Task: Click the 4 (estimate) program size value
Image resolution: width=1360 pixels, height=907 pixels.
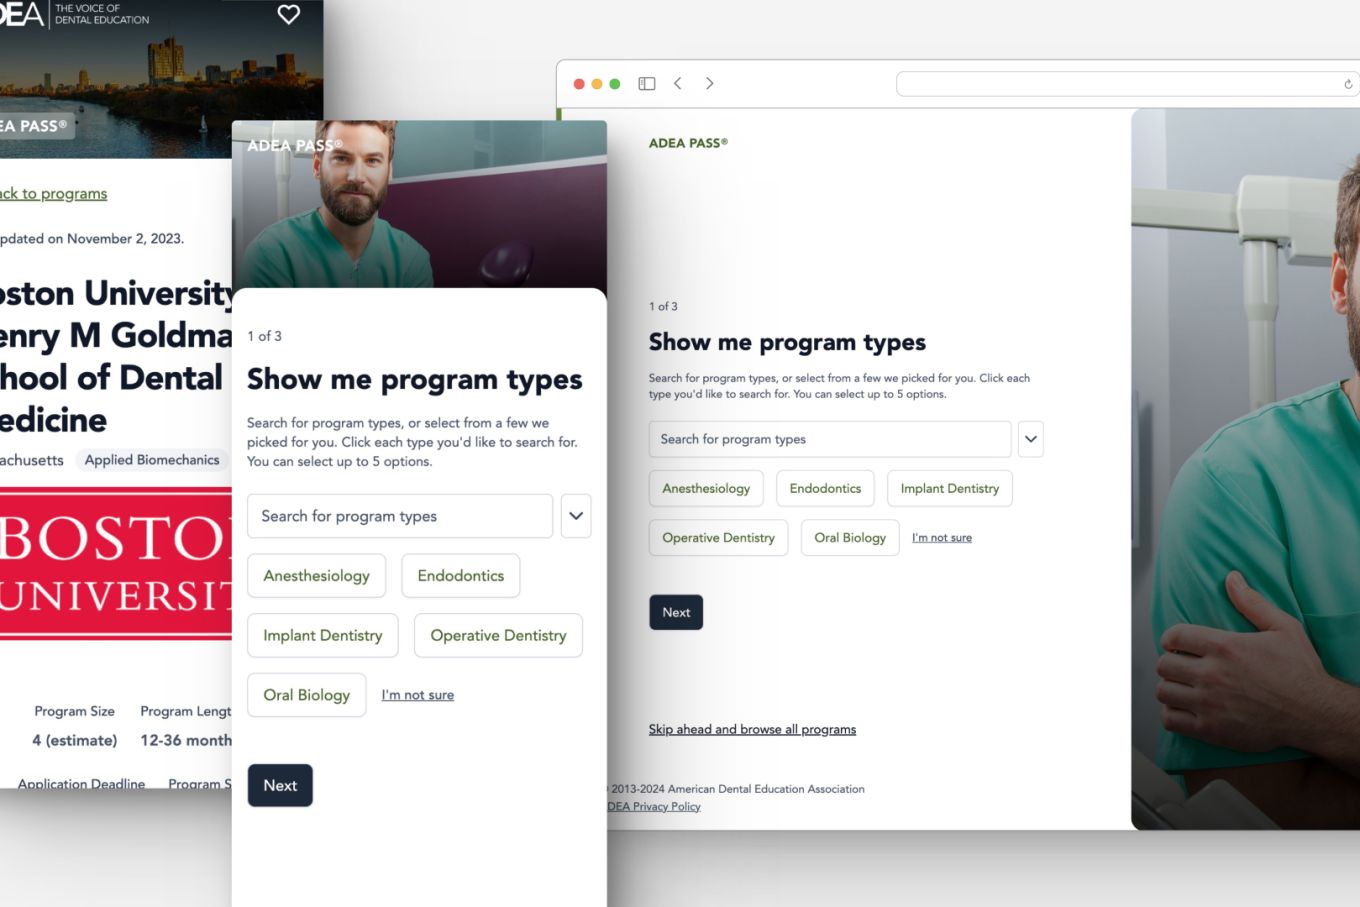Action: tap(75, 740)
